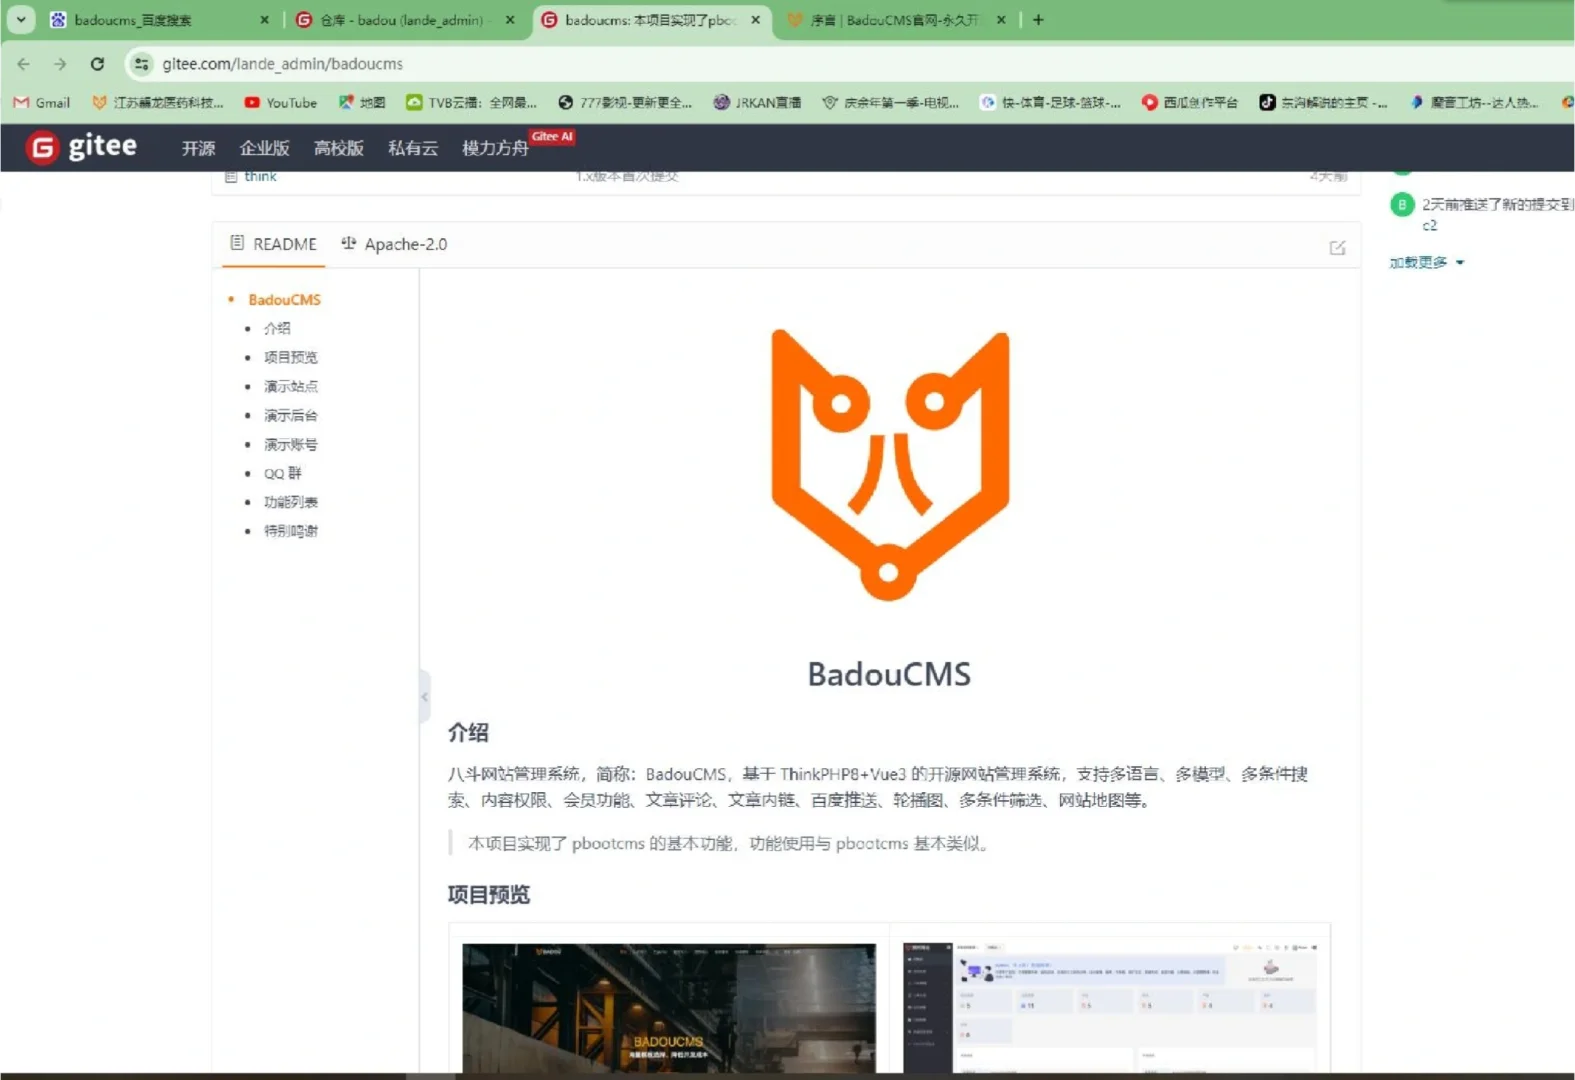Viewport: 1575px width, 1080px height.
Task: Open the JRKAN直播 bookmark
Action: click(x=757, y=102)
